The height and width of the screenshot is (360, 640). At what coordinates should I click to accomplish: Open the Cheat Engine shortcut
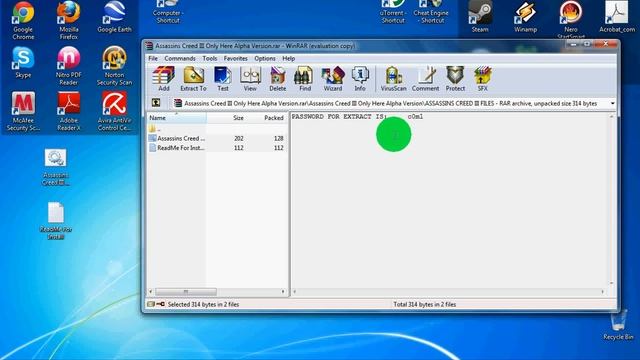pyautogui.click(x=431, y=11)
